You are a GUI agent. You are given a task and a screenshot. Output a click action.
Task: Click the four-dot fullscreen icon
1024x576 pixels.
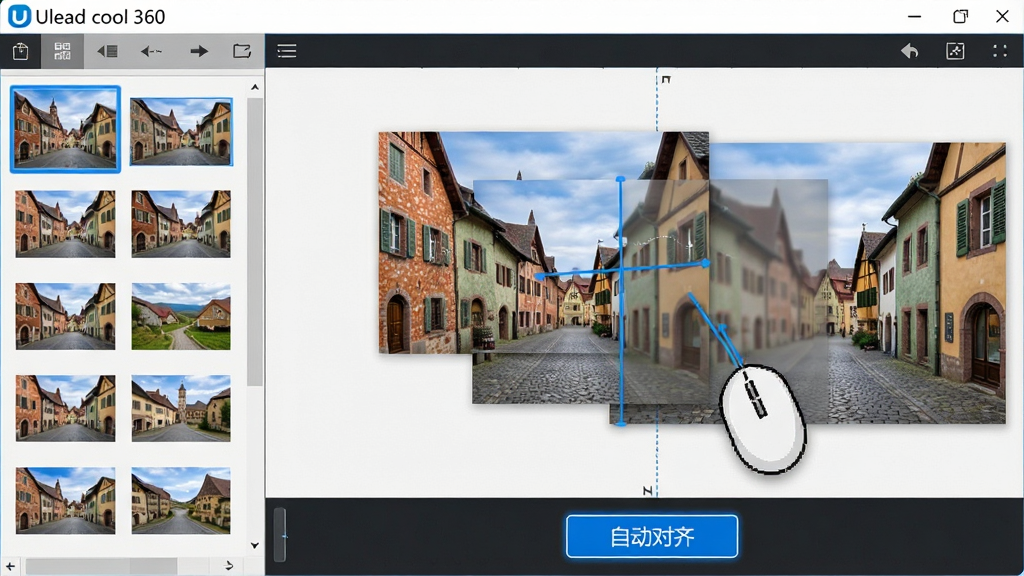tap(1000, 51)
